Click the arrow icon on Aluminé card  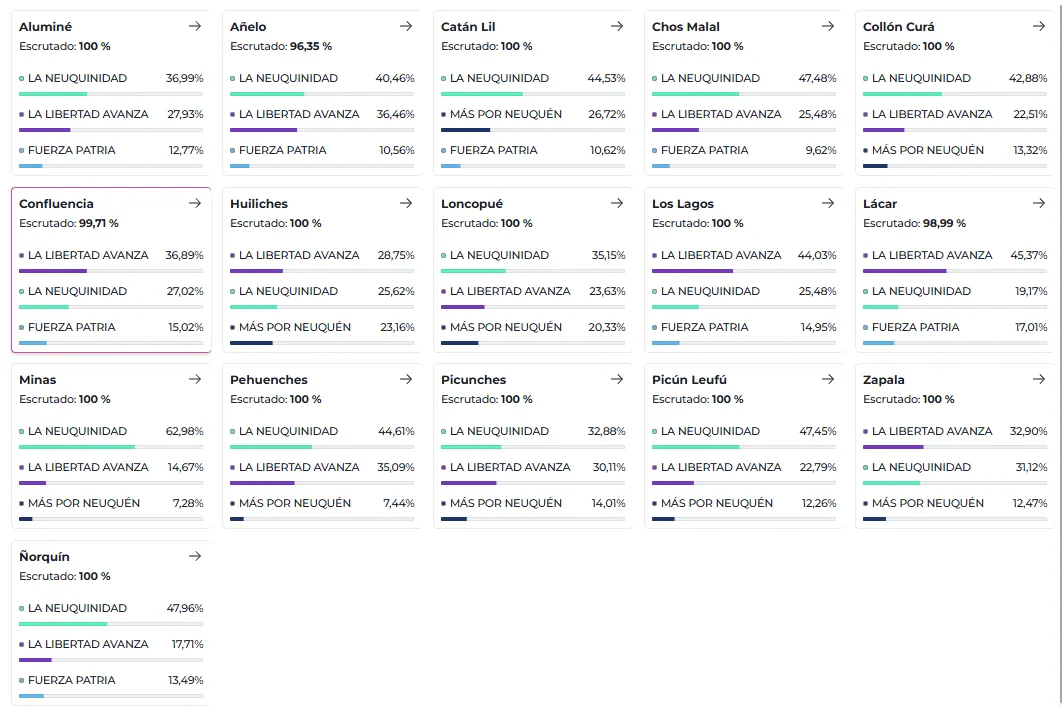click(x=195, y=27)
